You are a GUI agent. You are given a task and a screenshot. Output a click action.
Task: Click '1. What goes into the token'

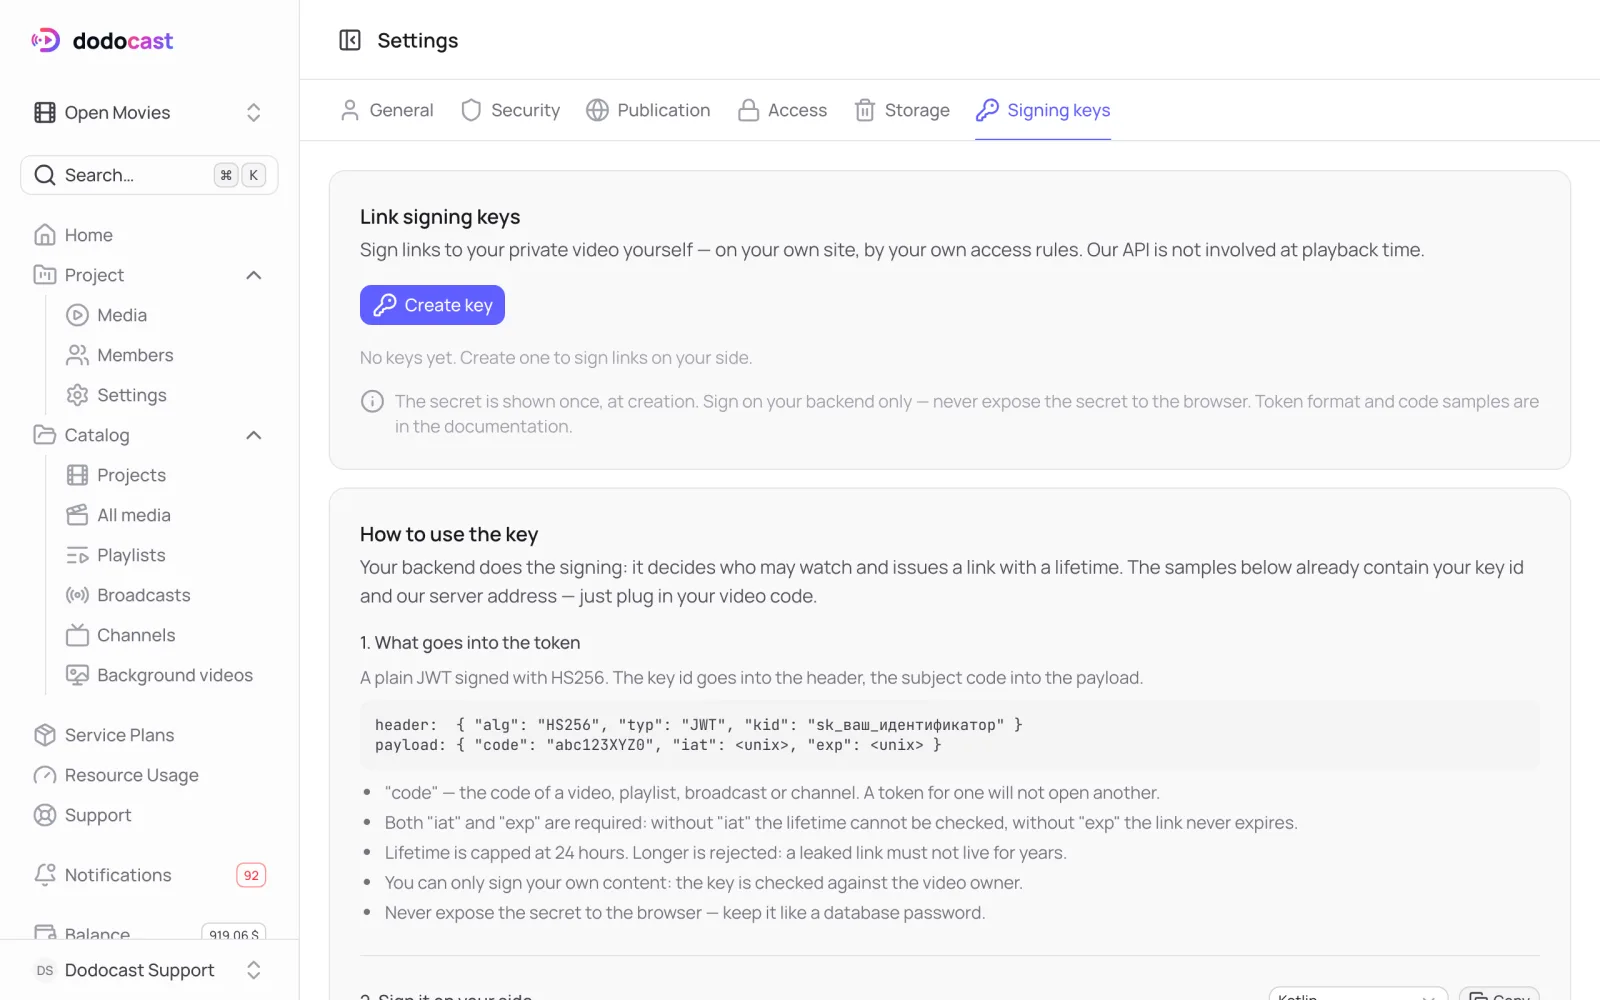click(470, 643)
